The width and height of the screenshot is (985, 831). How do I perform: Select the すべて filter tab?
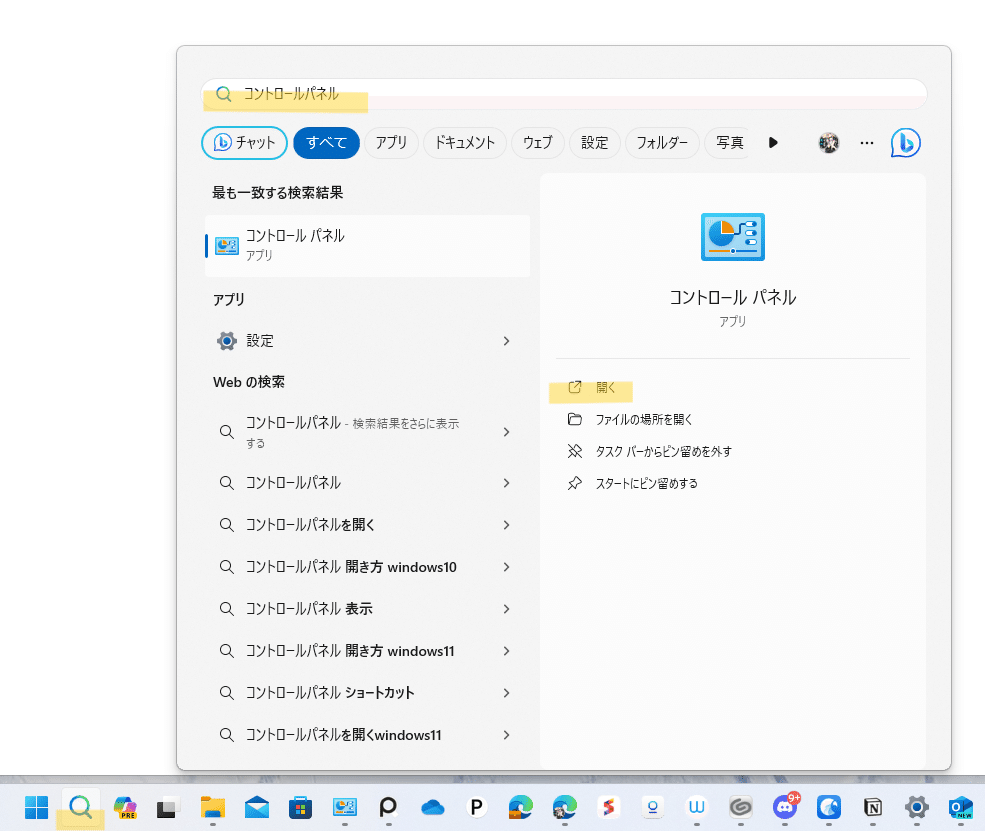326,143
